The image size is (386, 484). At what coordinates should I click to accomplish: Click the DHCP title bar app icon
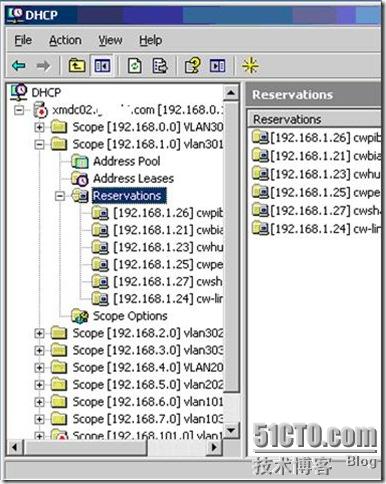click(x=15, y=14)
